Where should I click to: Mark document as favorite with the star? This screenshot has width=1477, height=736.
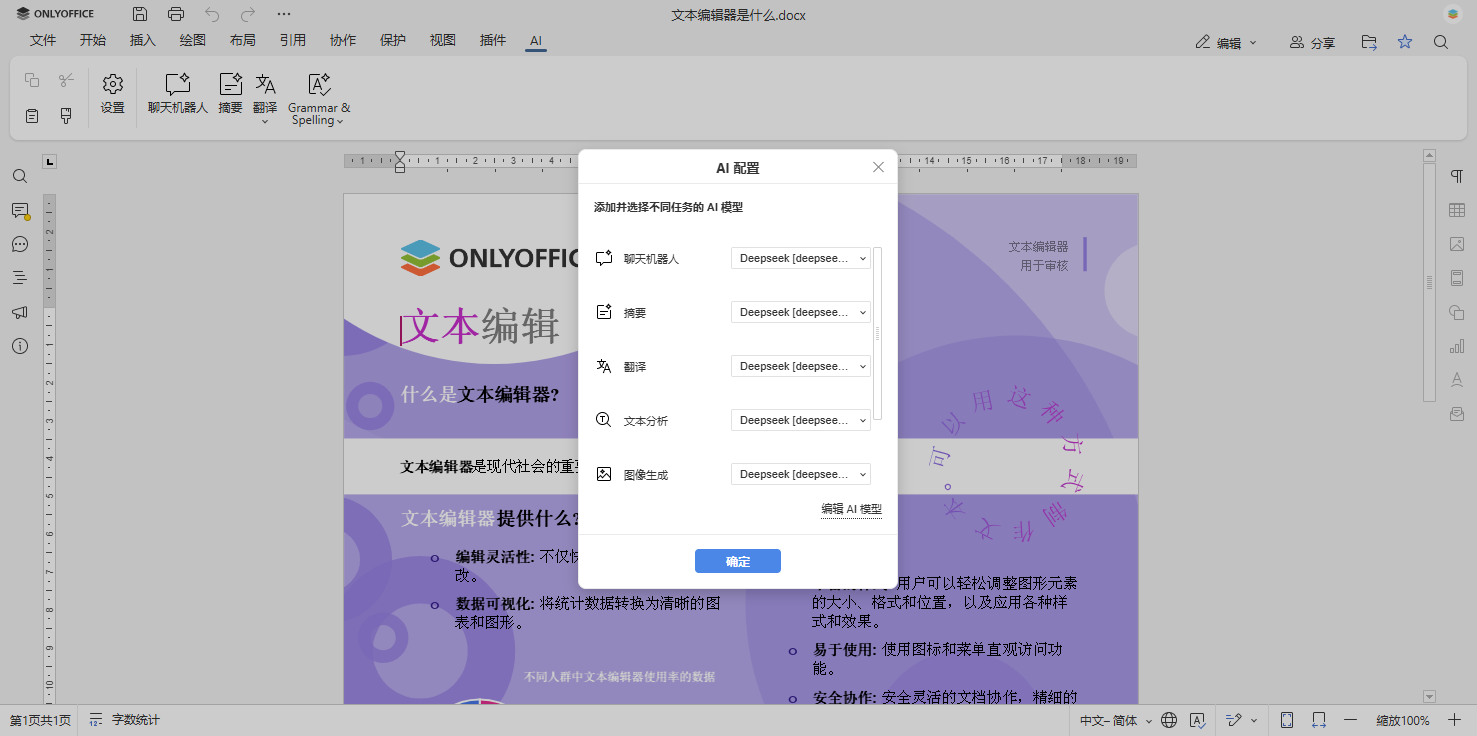point(1405,42)
